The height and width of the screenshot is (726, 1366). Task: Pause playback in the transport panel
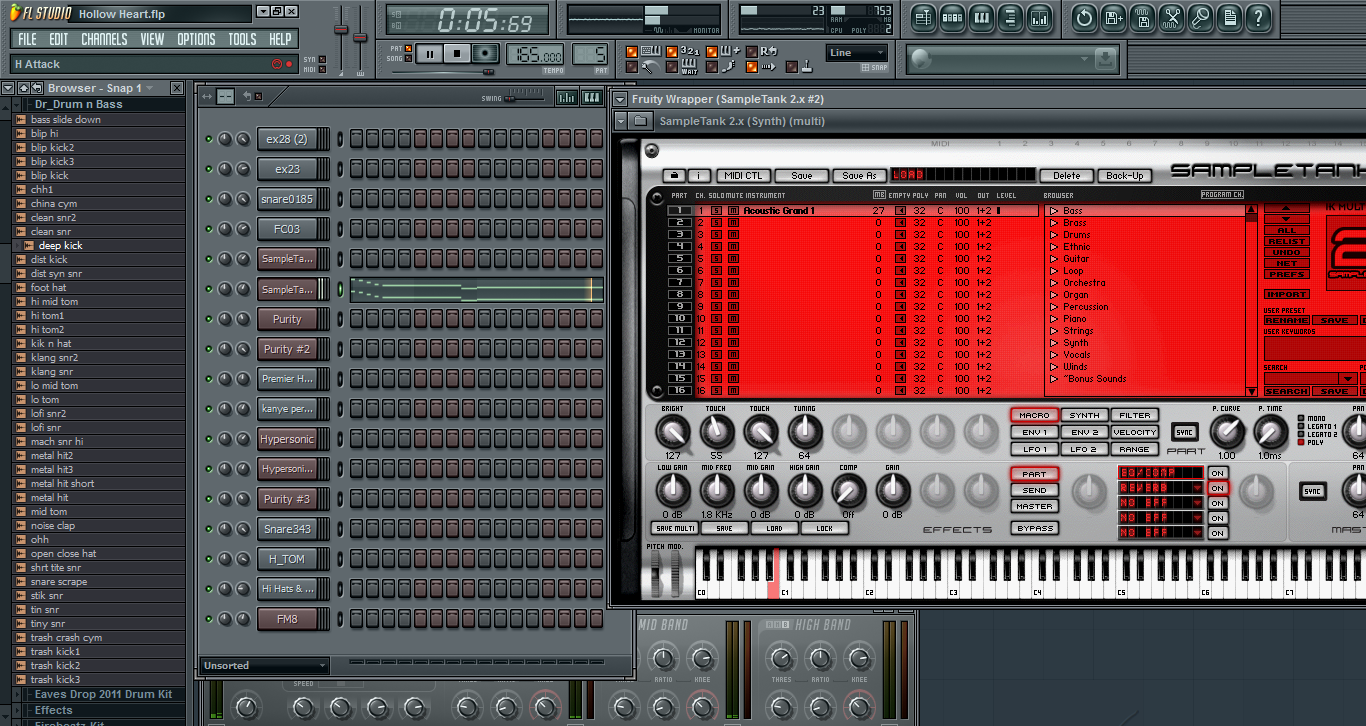tap(430, 54)
